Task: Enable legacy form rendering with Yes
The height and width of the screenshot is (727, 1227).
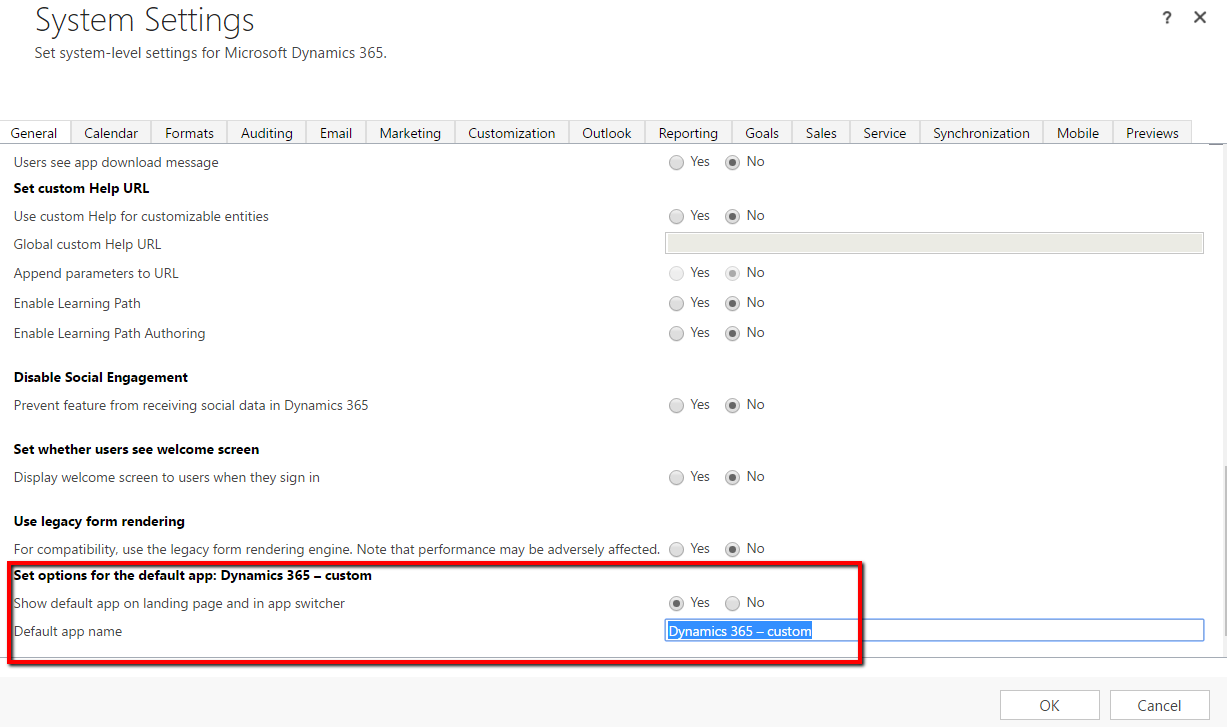Action: pyautogui.click(x=677, y=549)
